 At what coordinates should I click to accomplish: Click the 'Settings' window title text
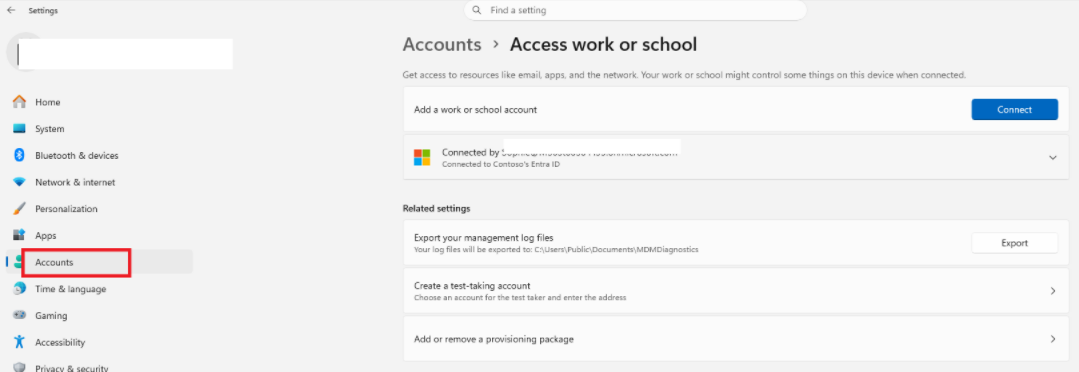[43, 10]
